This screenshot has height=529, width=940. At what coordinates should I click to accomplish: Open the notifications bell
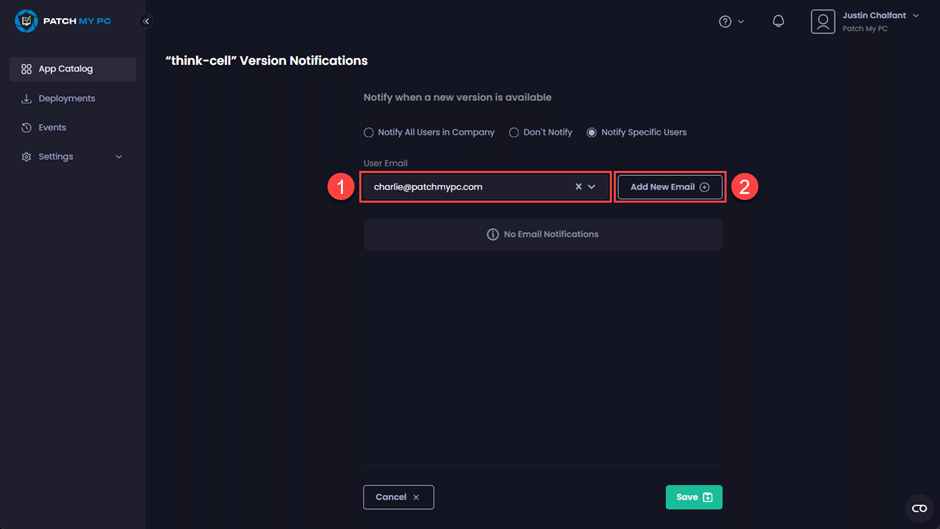pos(778,22)
